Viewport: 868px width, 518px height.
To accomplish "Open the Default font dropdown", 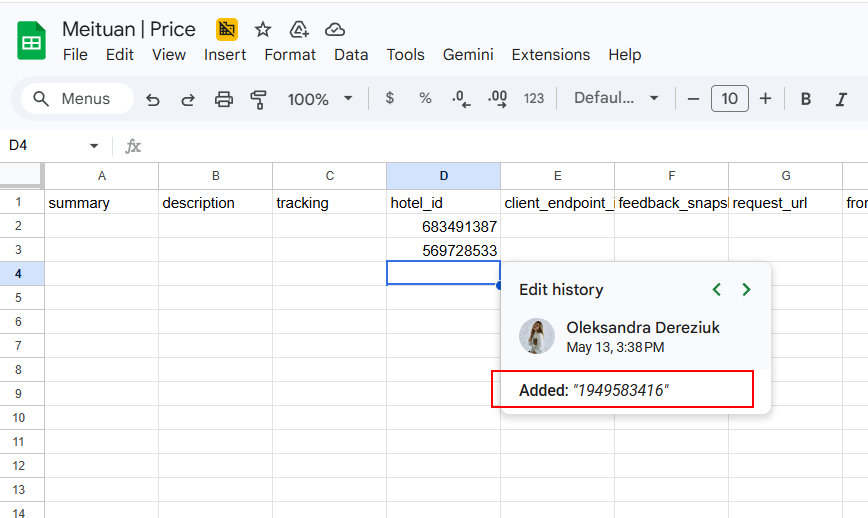I will [616, 99].
